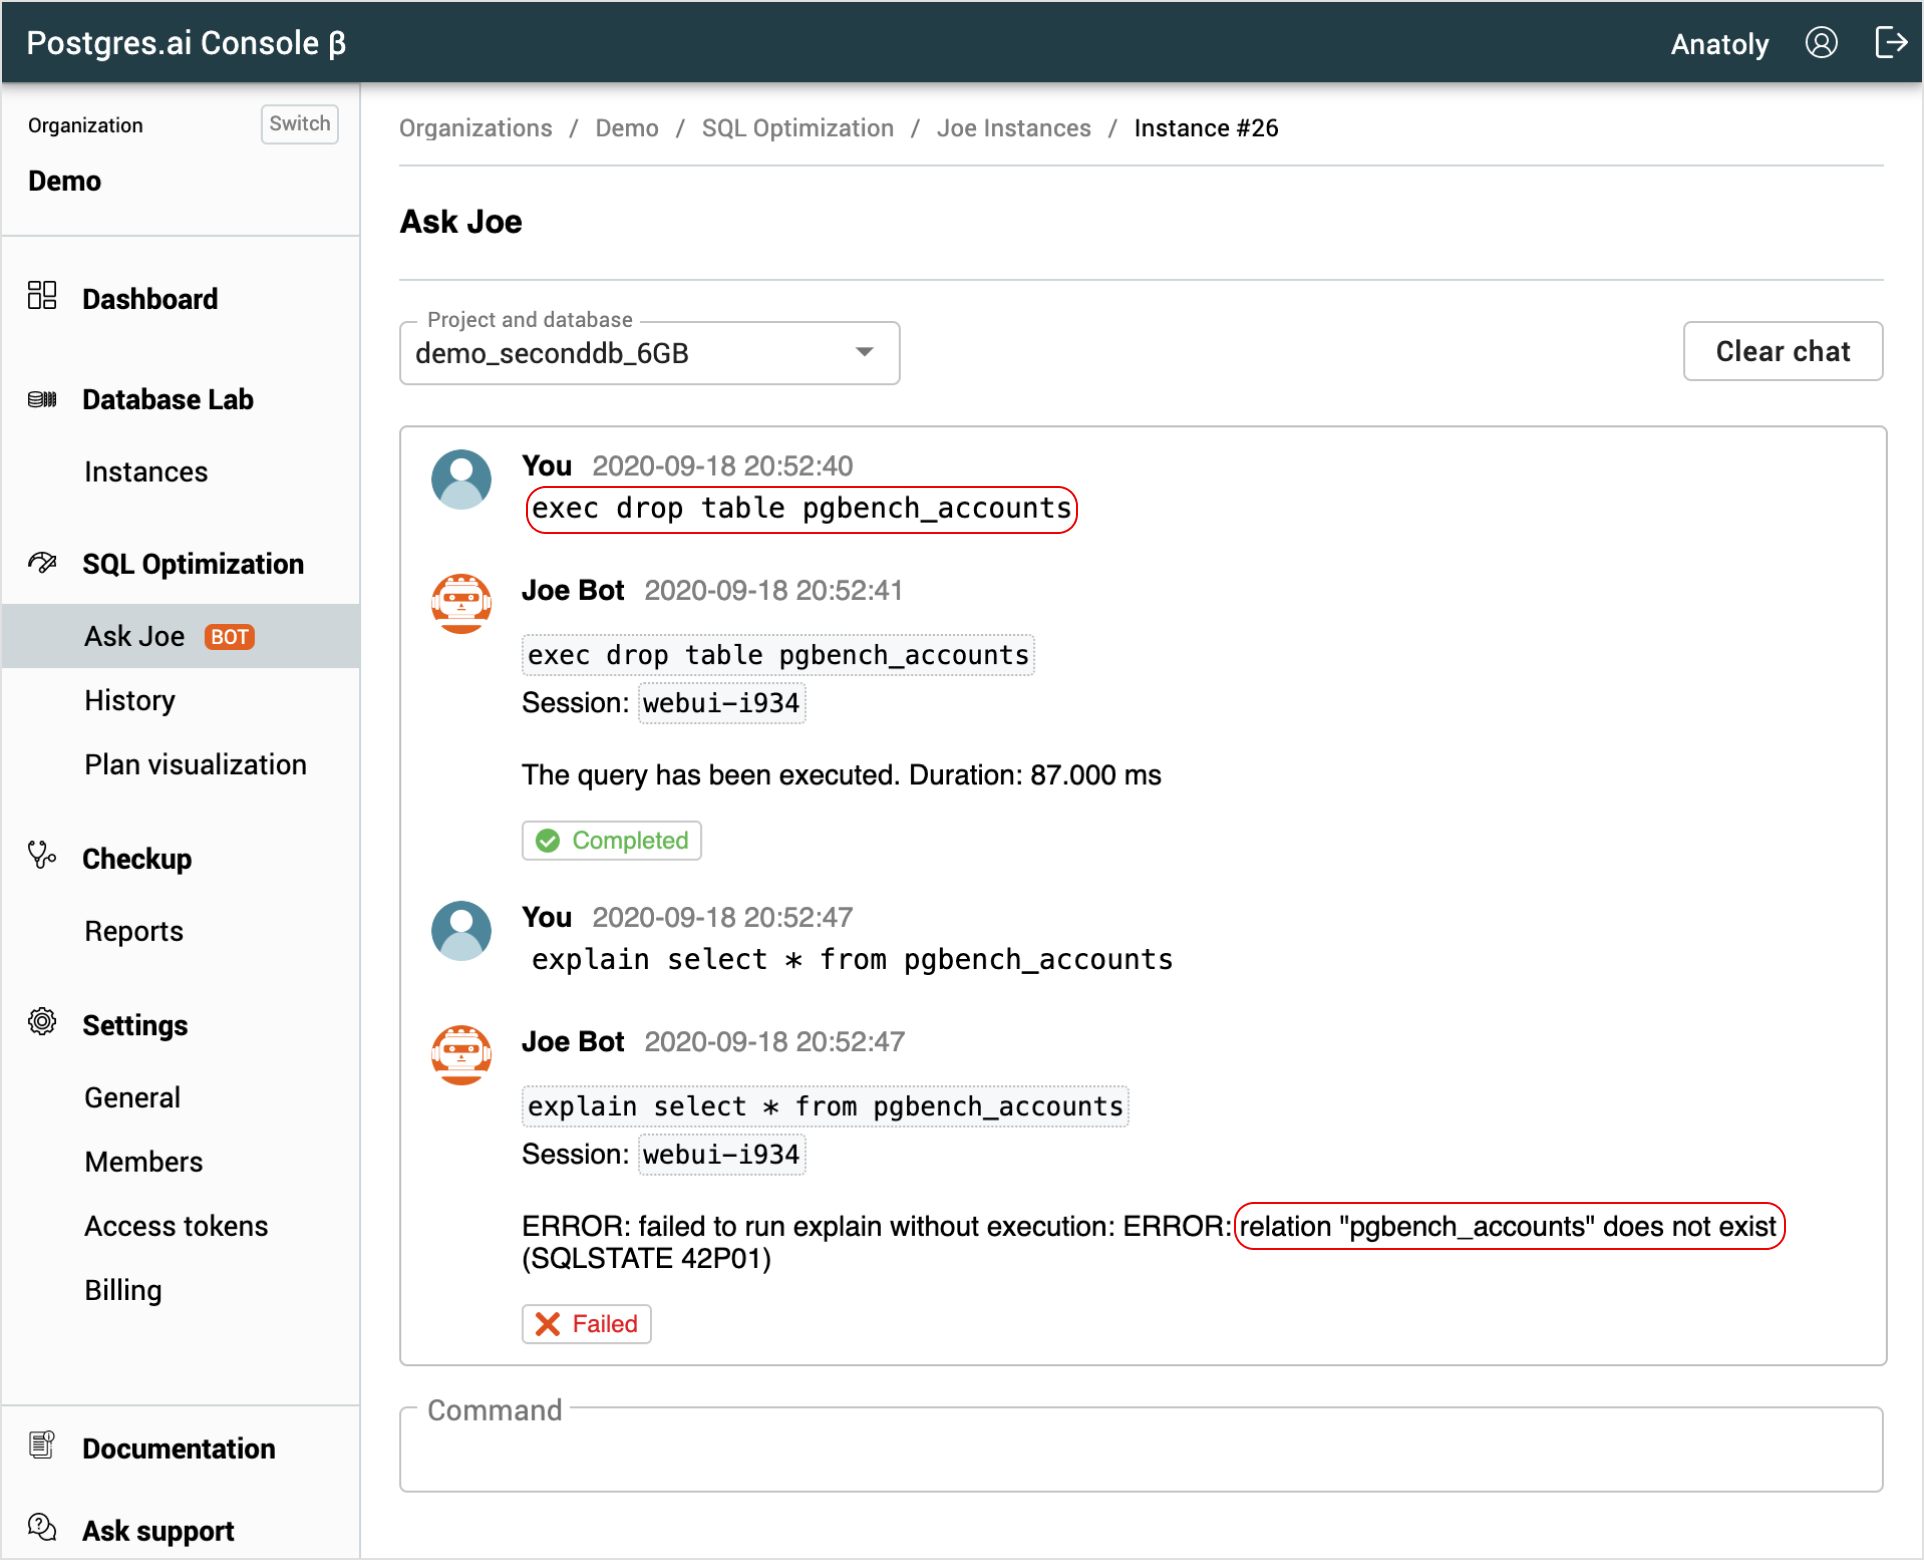
Task: Click the You avatar at 20:52:47
Action: (461, 931)
